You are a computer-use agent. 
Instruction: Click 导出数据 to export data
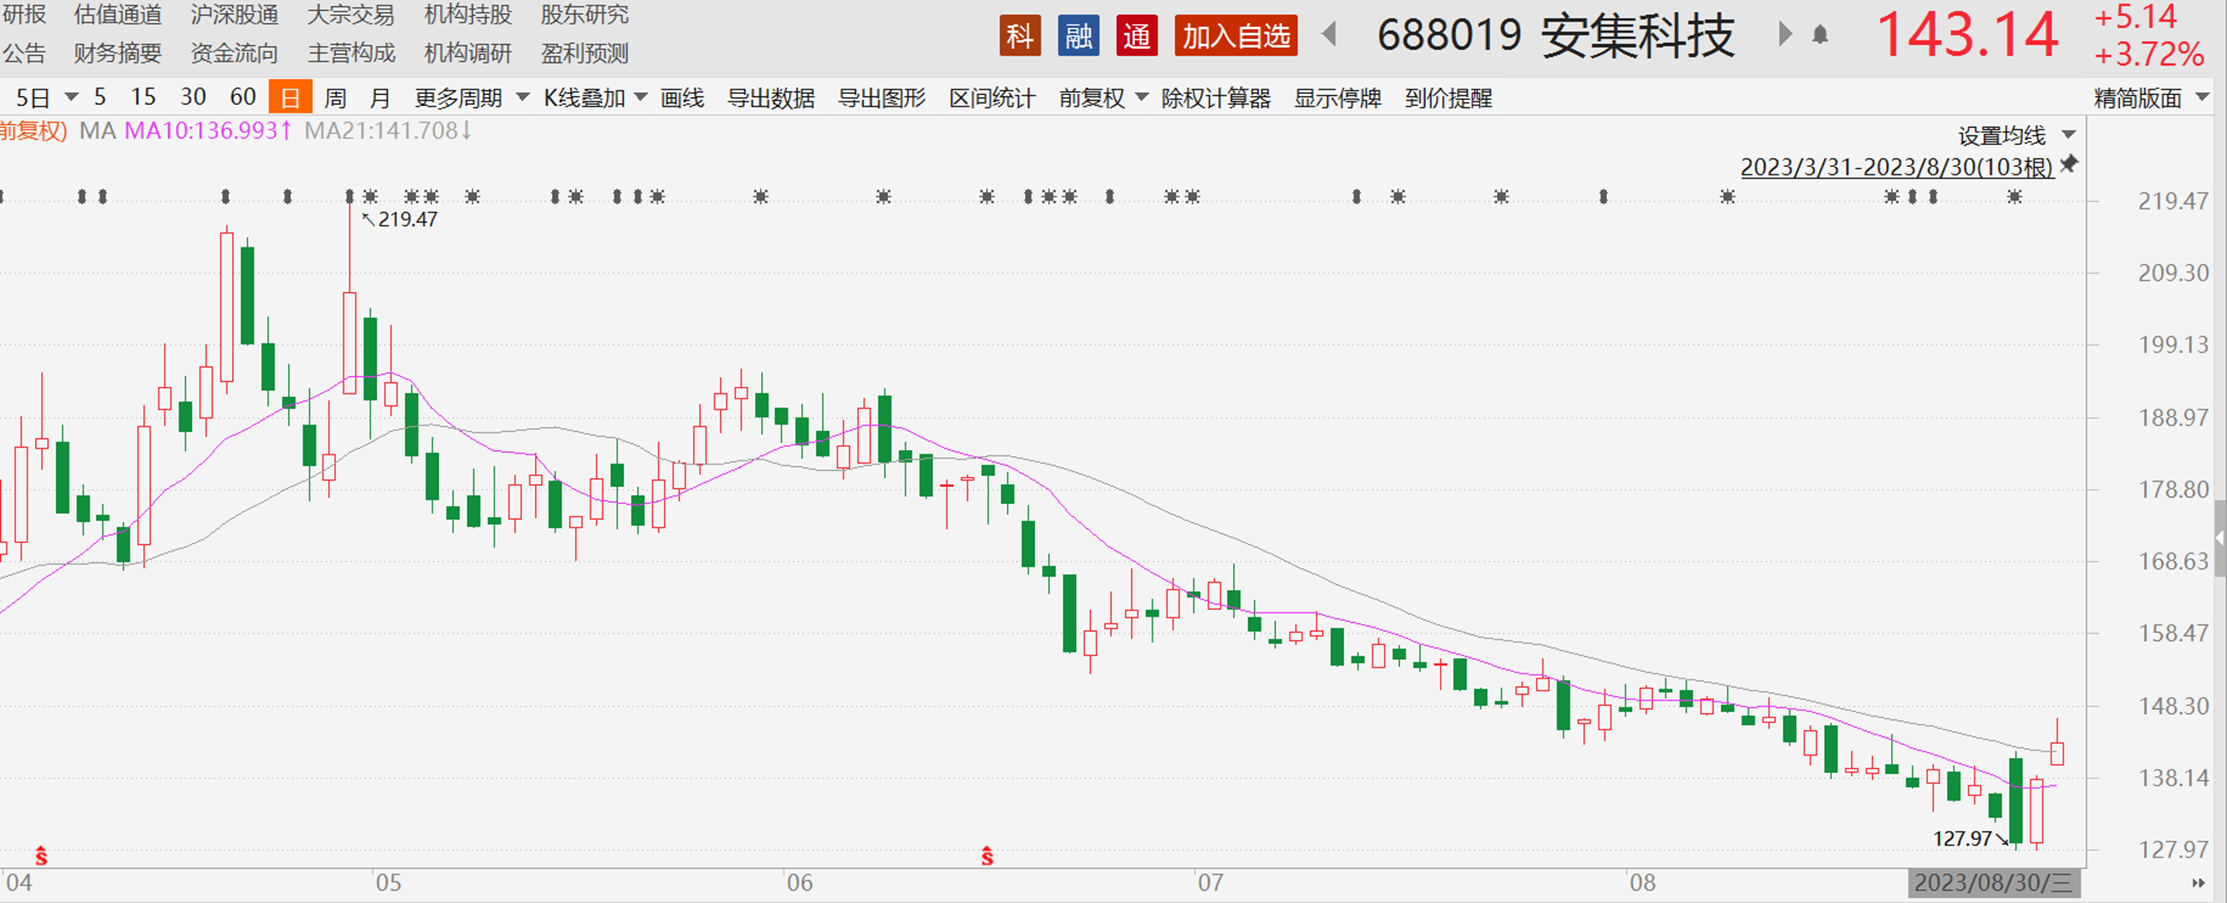tap(770, 98)
